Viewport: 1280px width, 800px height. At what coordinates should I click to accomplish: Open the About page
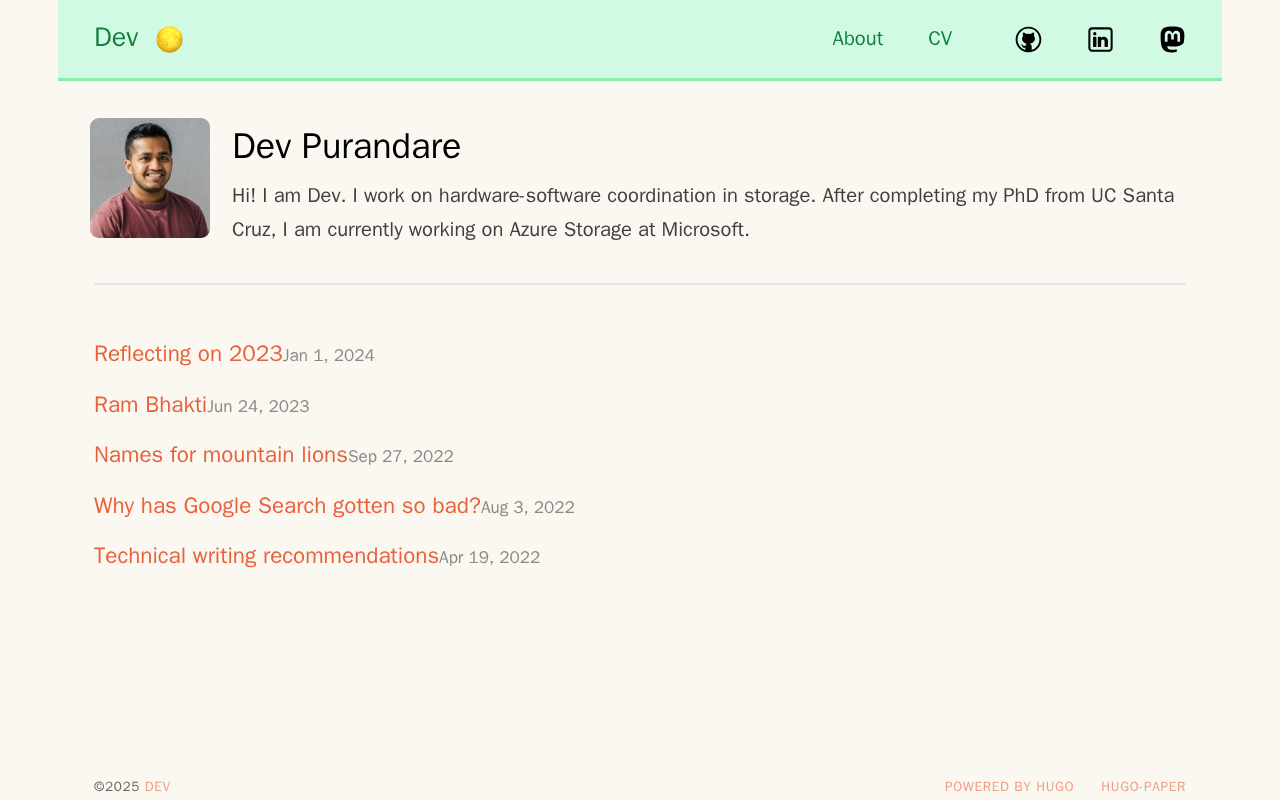click(857, 39)
